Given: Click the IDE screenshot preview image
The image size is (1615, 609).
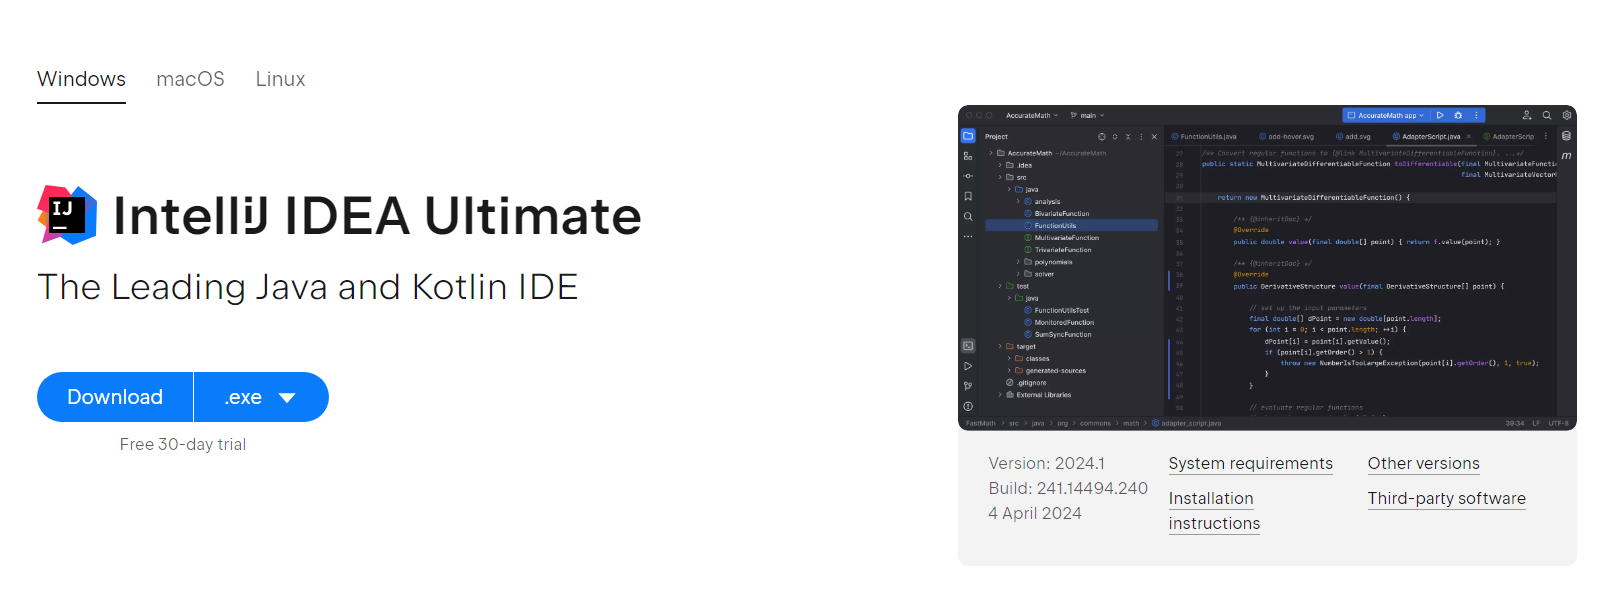Looking at the screenshot, I should [1267, 268].
